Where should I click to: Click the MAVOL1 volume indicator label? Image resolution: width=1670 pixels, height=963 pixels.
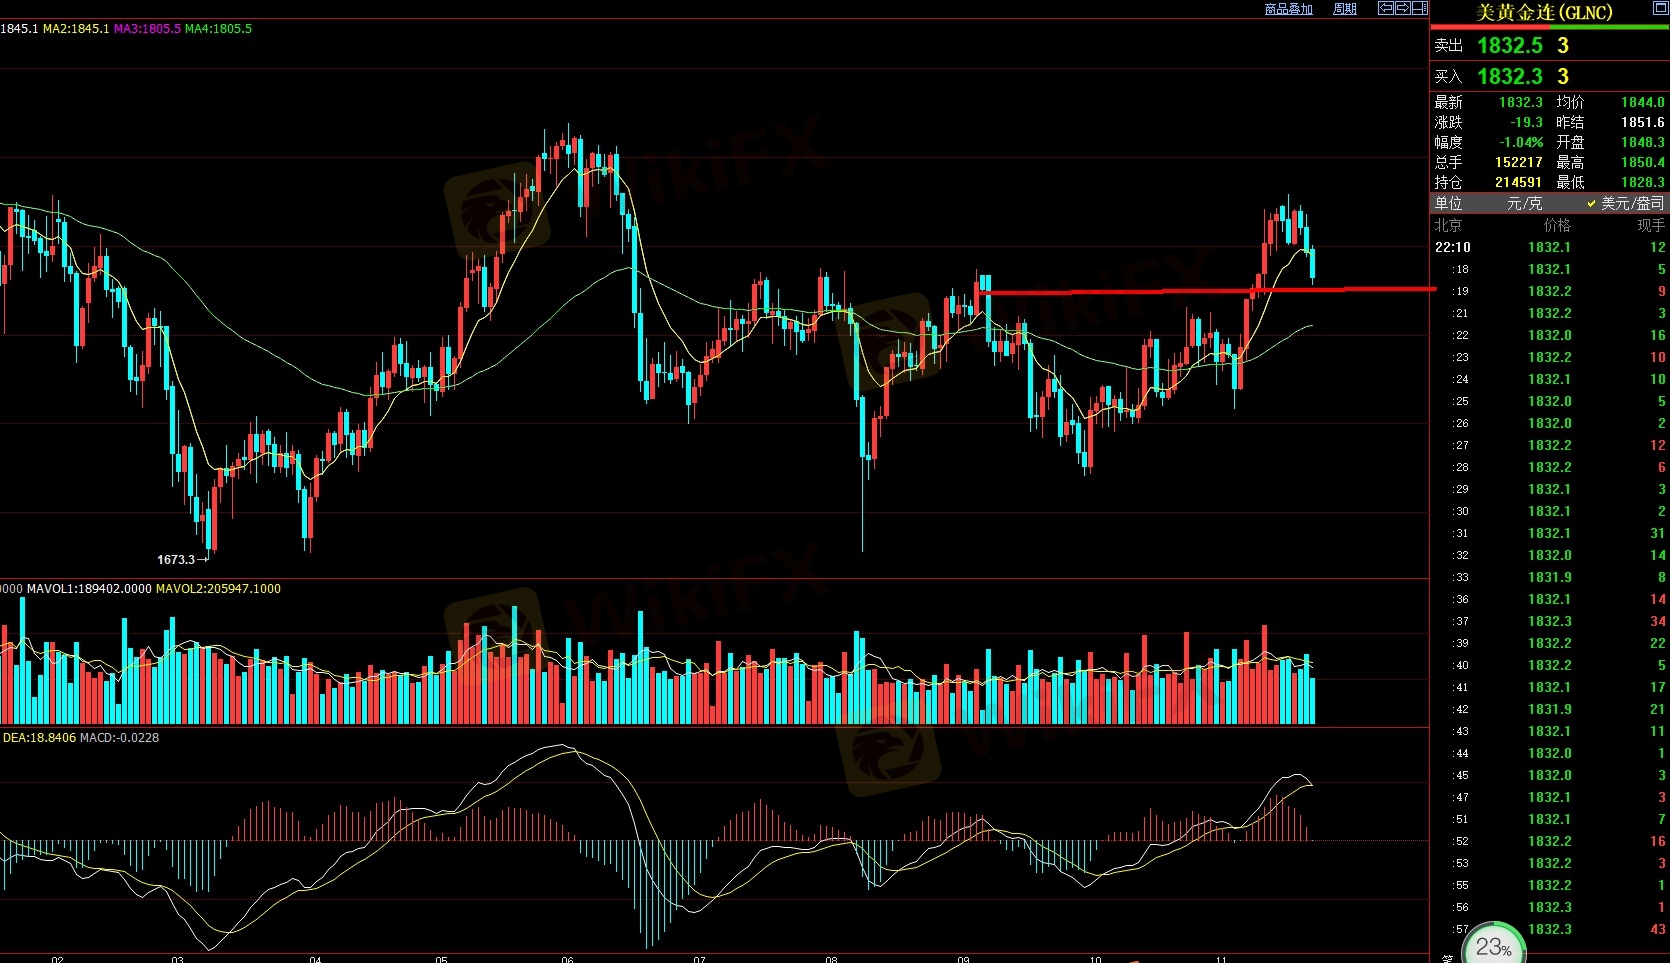point(89,589)
